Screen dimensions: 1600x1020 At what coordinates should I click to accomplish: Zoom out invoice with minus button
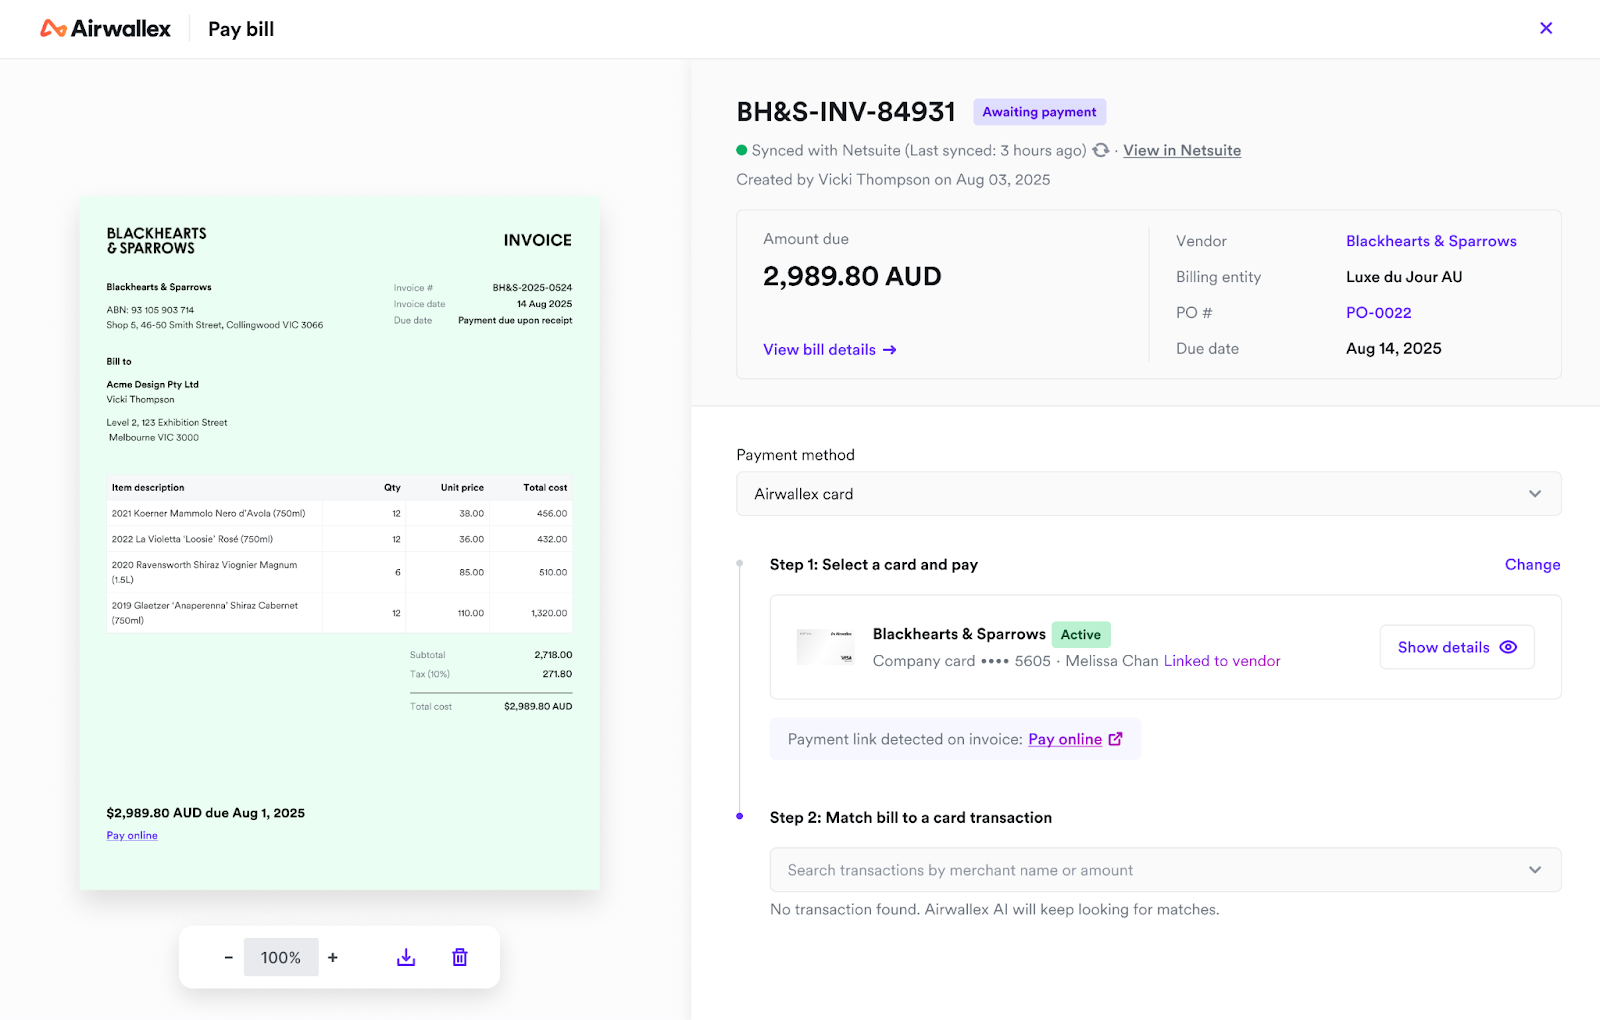pyautogui.click(x=228, y=957)
